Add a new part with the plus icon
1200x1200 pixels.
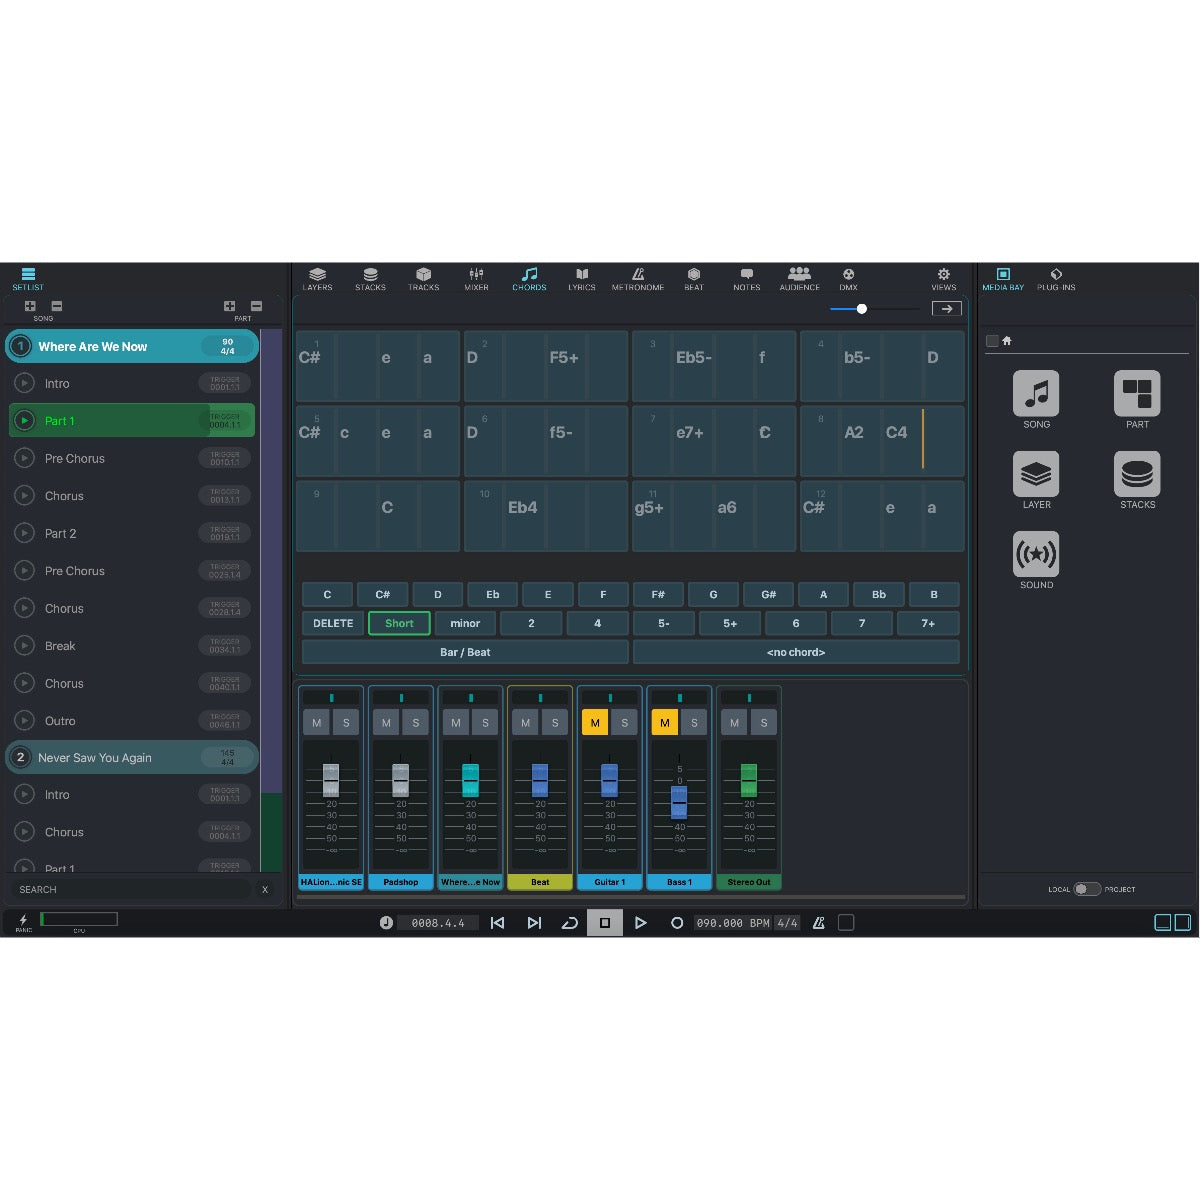pos(229,306)
